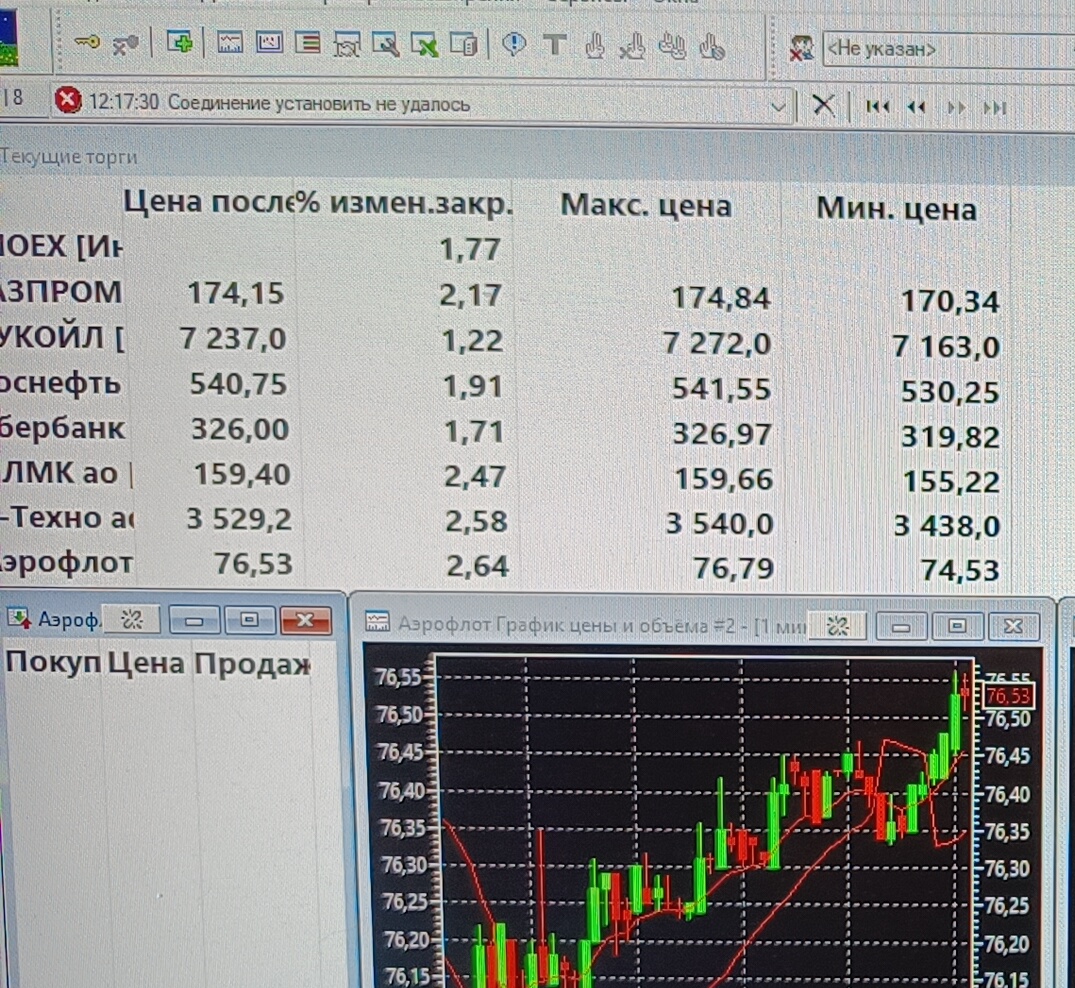This screenshot has width=1075, height=988.
Task: Click the double hands toolbar icon
Action: pyautogui.click(x=673, y=47)
